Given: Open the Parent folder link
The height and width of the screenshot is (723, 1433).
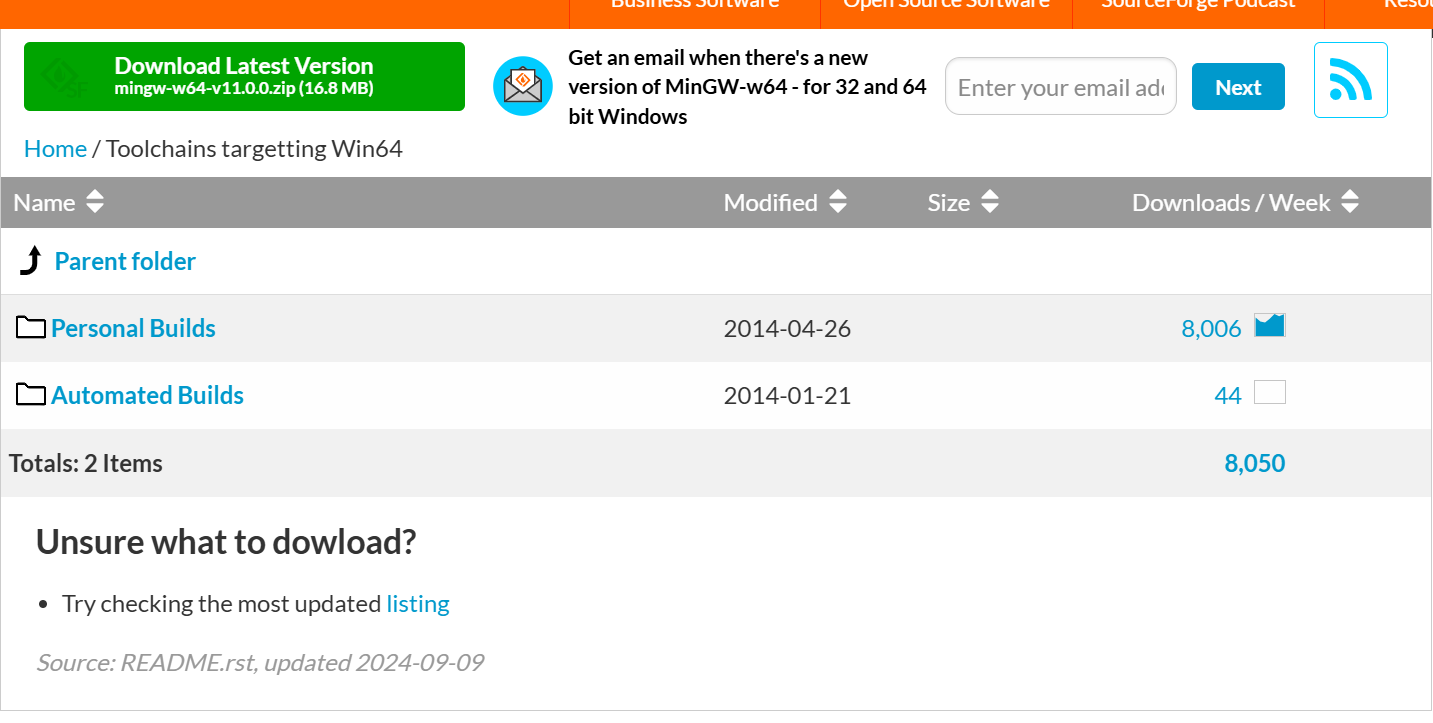Looking at the screenshot, I should [125, 261].
